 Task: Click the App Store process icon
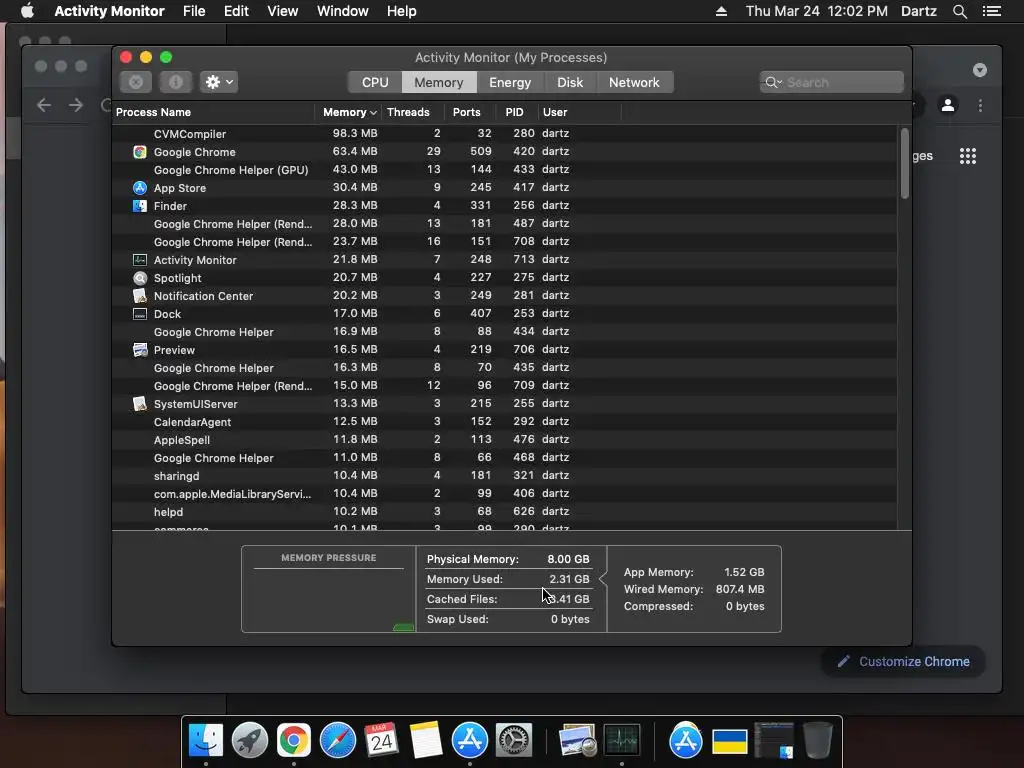click(x=140, y=187)
